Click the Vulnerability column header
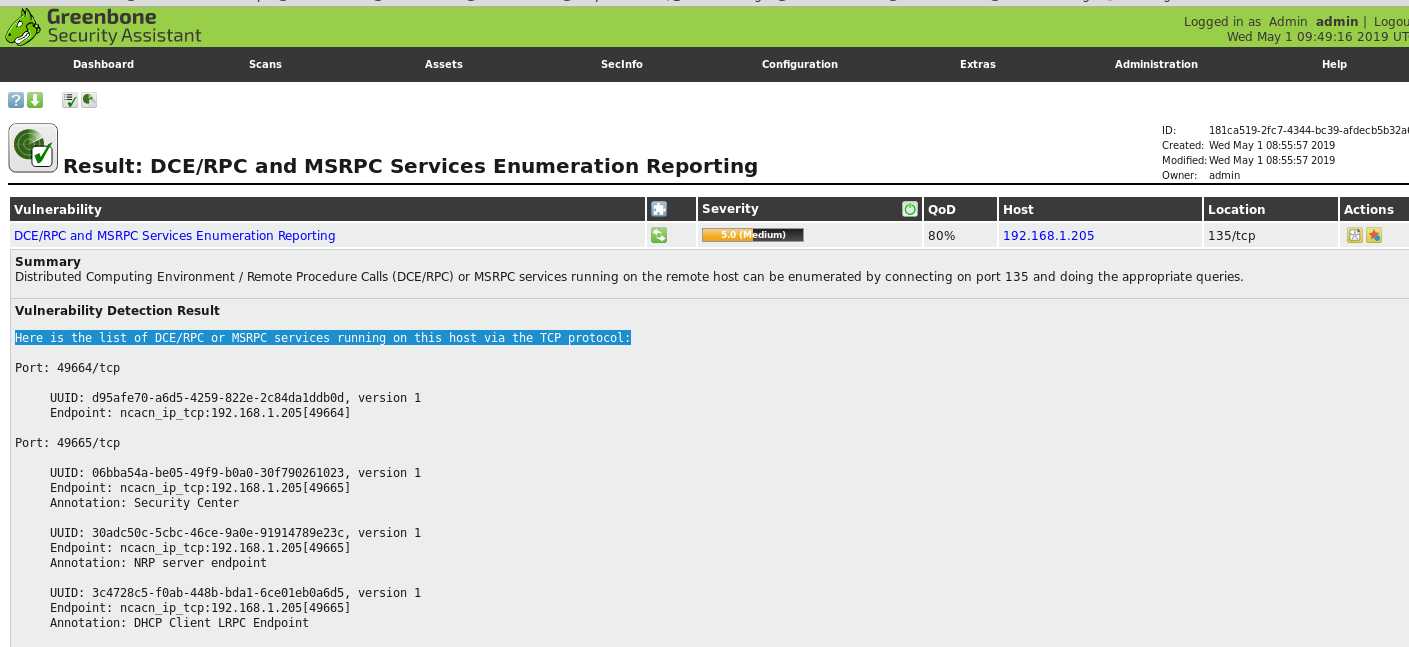 tap(58, 209)
